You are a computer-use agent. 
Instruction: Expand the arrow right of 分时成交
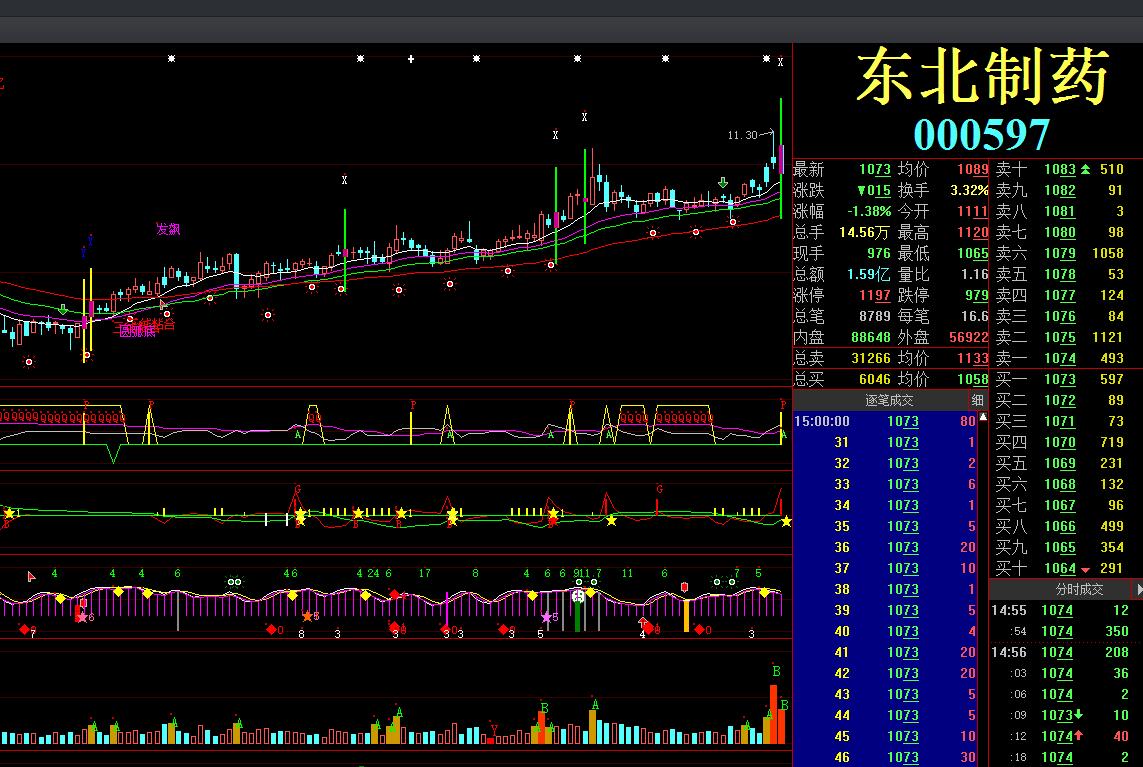pyautogui.click(x=1139, y=589)
